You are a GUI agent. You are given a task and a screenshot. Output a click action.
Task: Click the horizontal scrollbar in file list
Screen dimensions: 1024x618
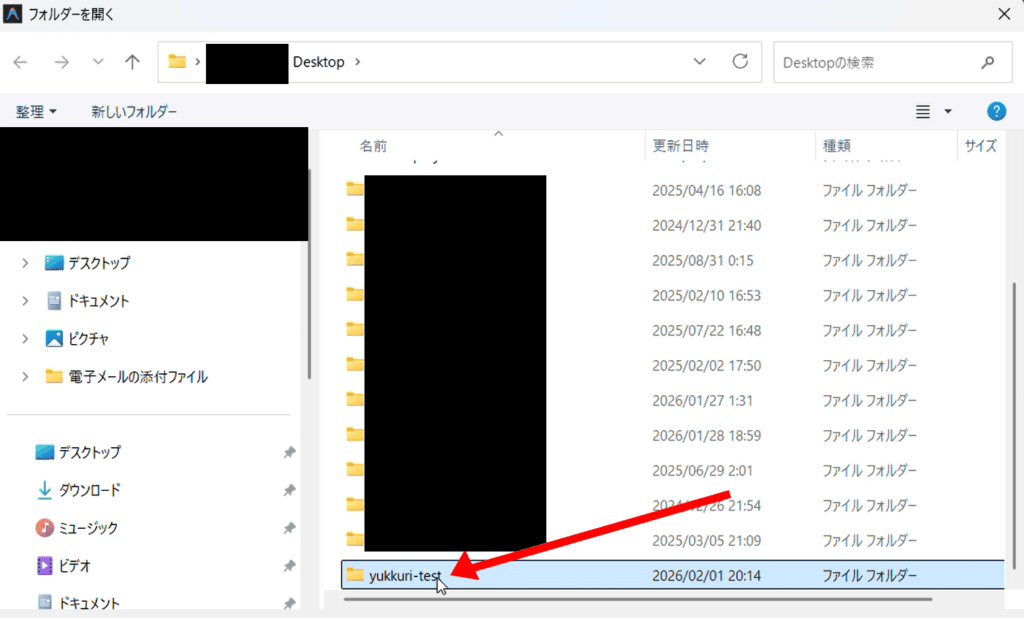tap(637, 599)
